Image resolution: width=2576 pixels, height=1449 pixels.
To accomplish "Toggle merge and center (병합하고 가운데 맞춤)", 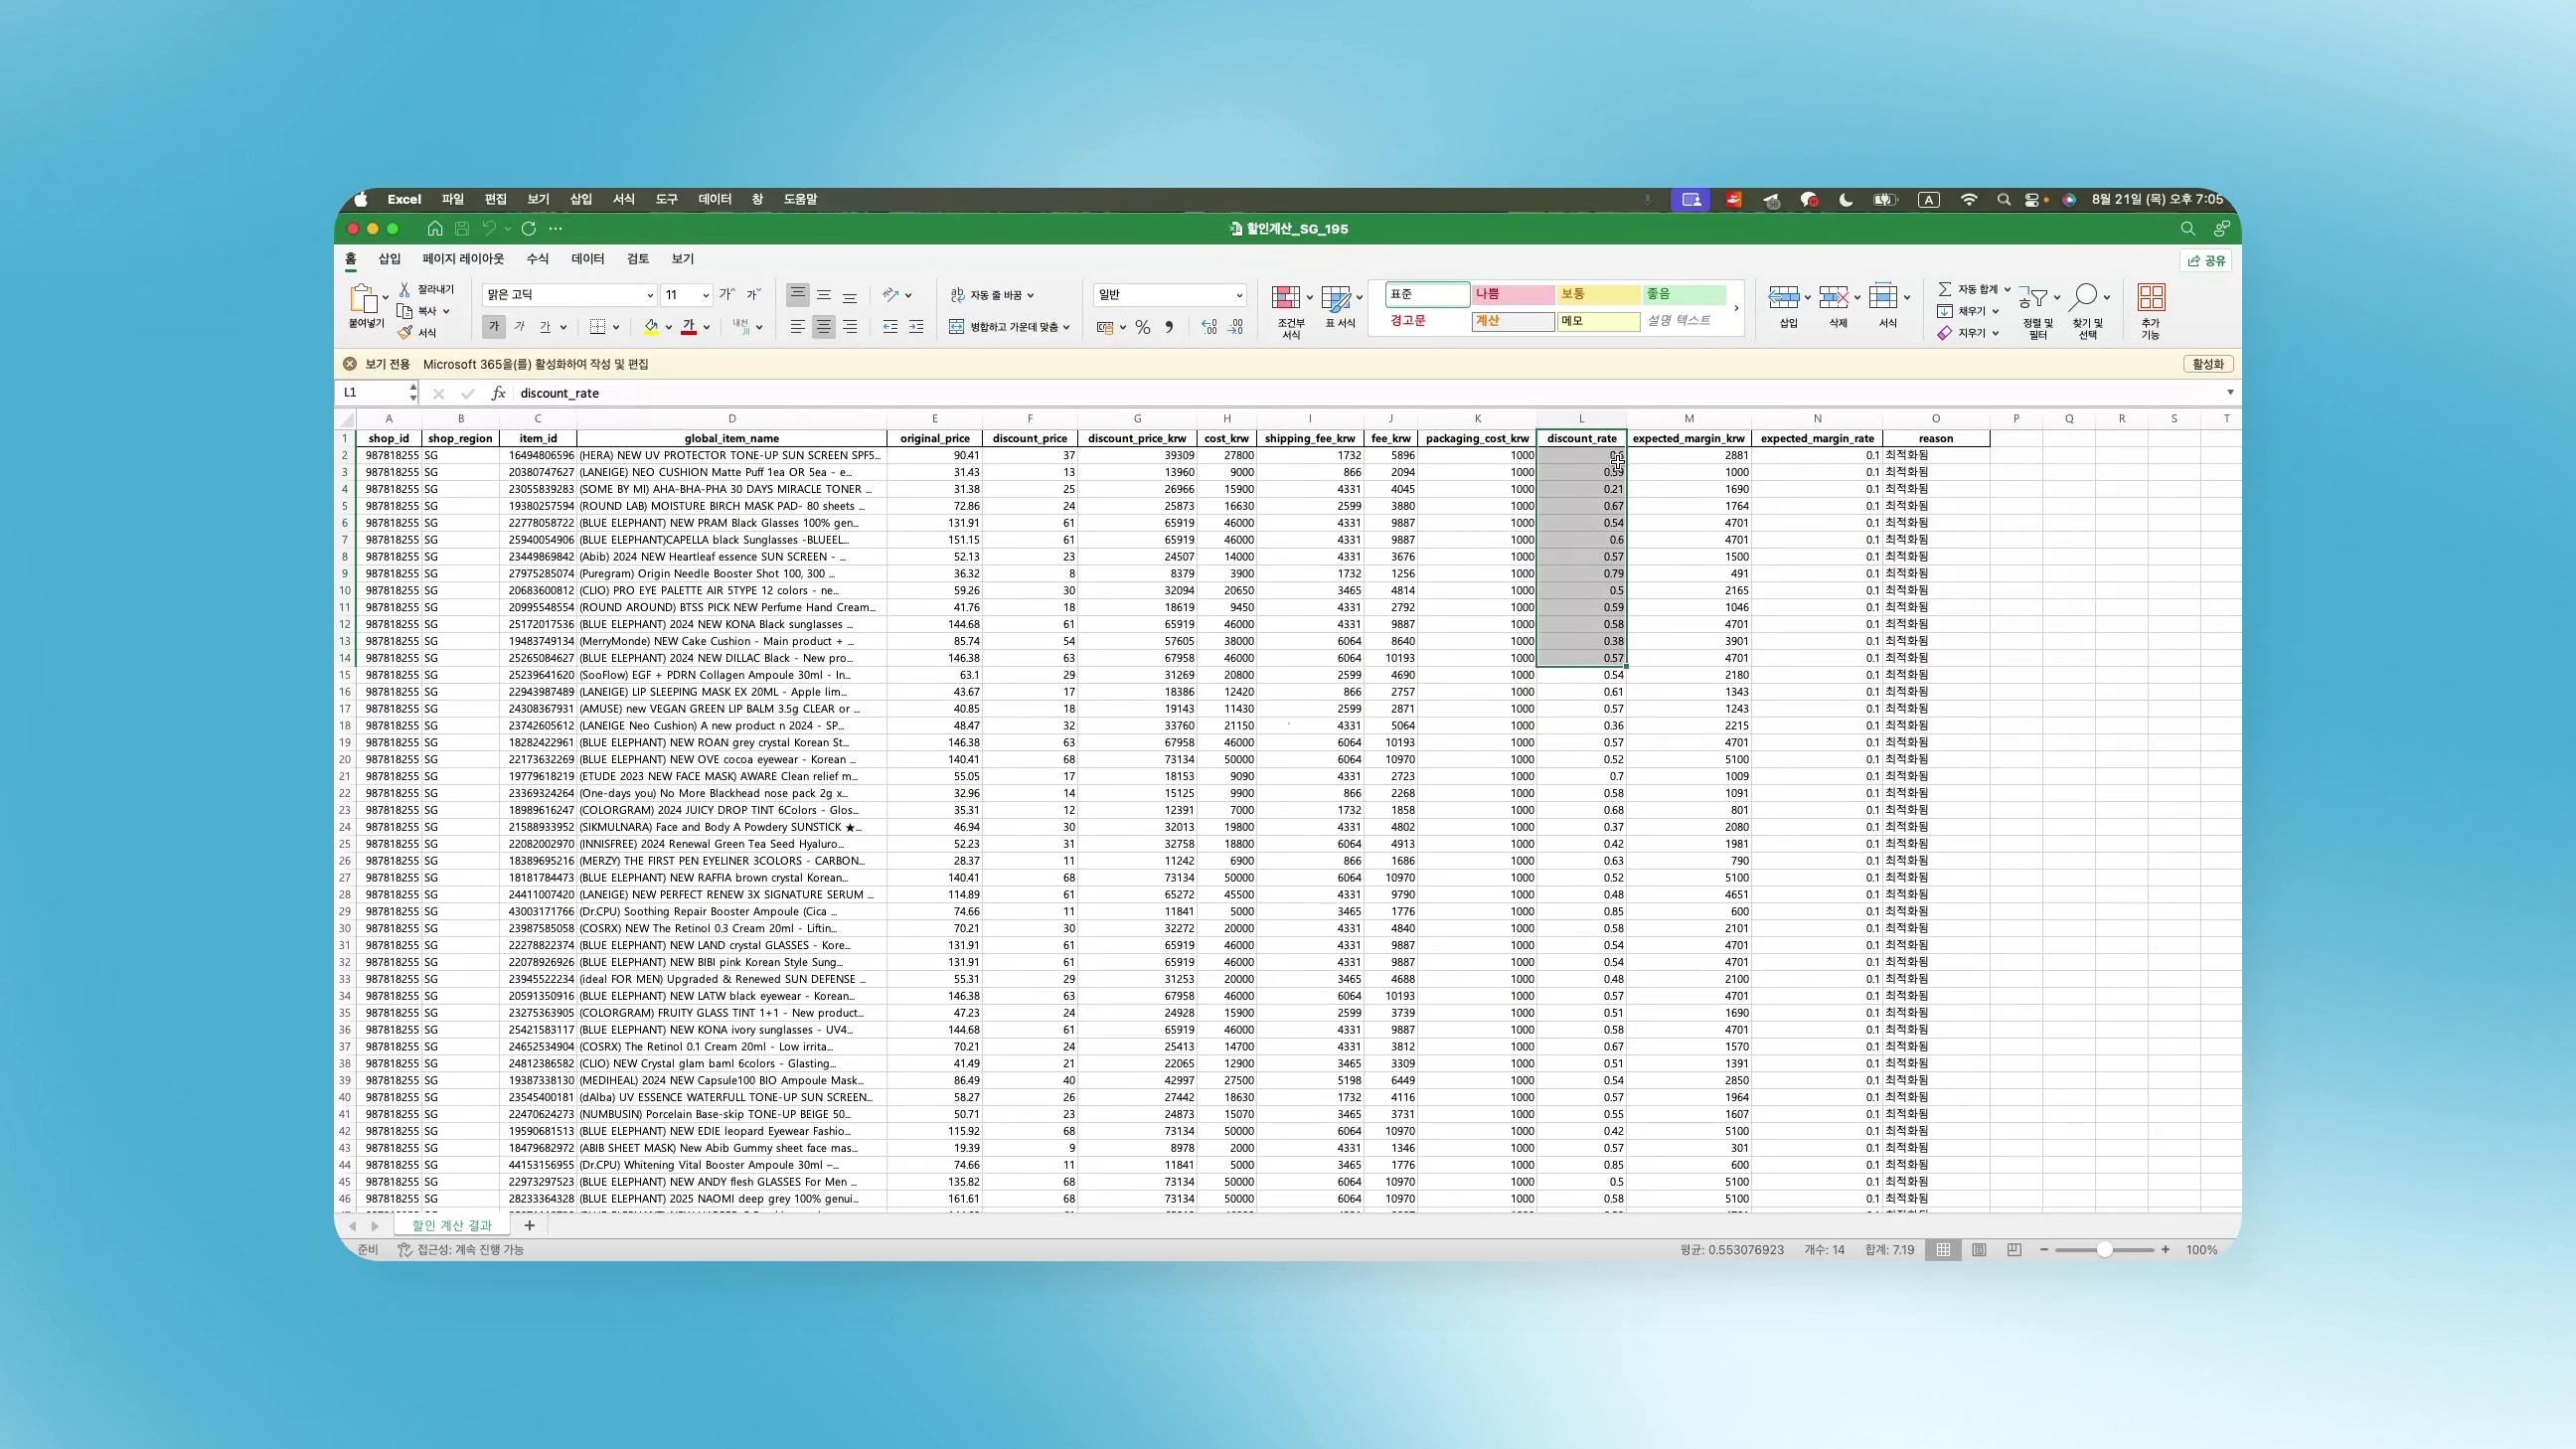I will click(1005, 326).
